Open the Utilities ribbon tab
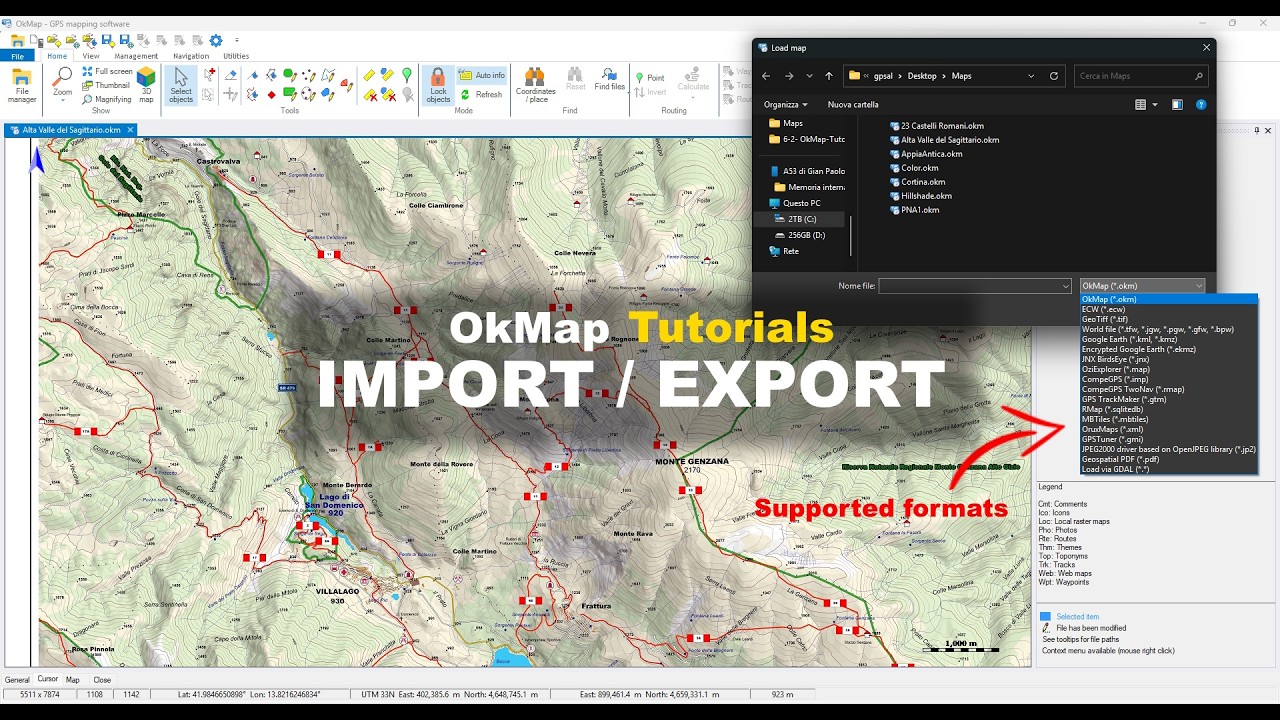1280x720 pixels. pyautogui.click(x=236, y=56)
